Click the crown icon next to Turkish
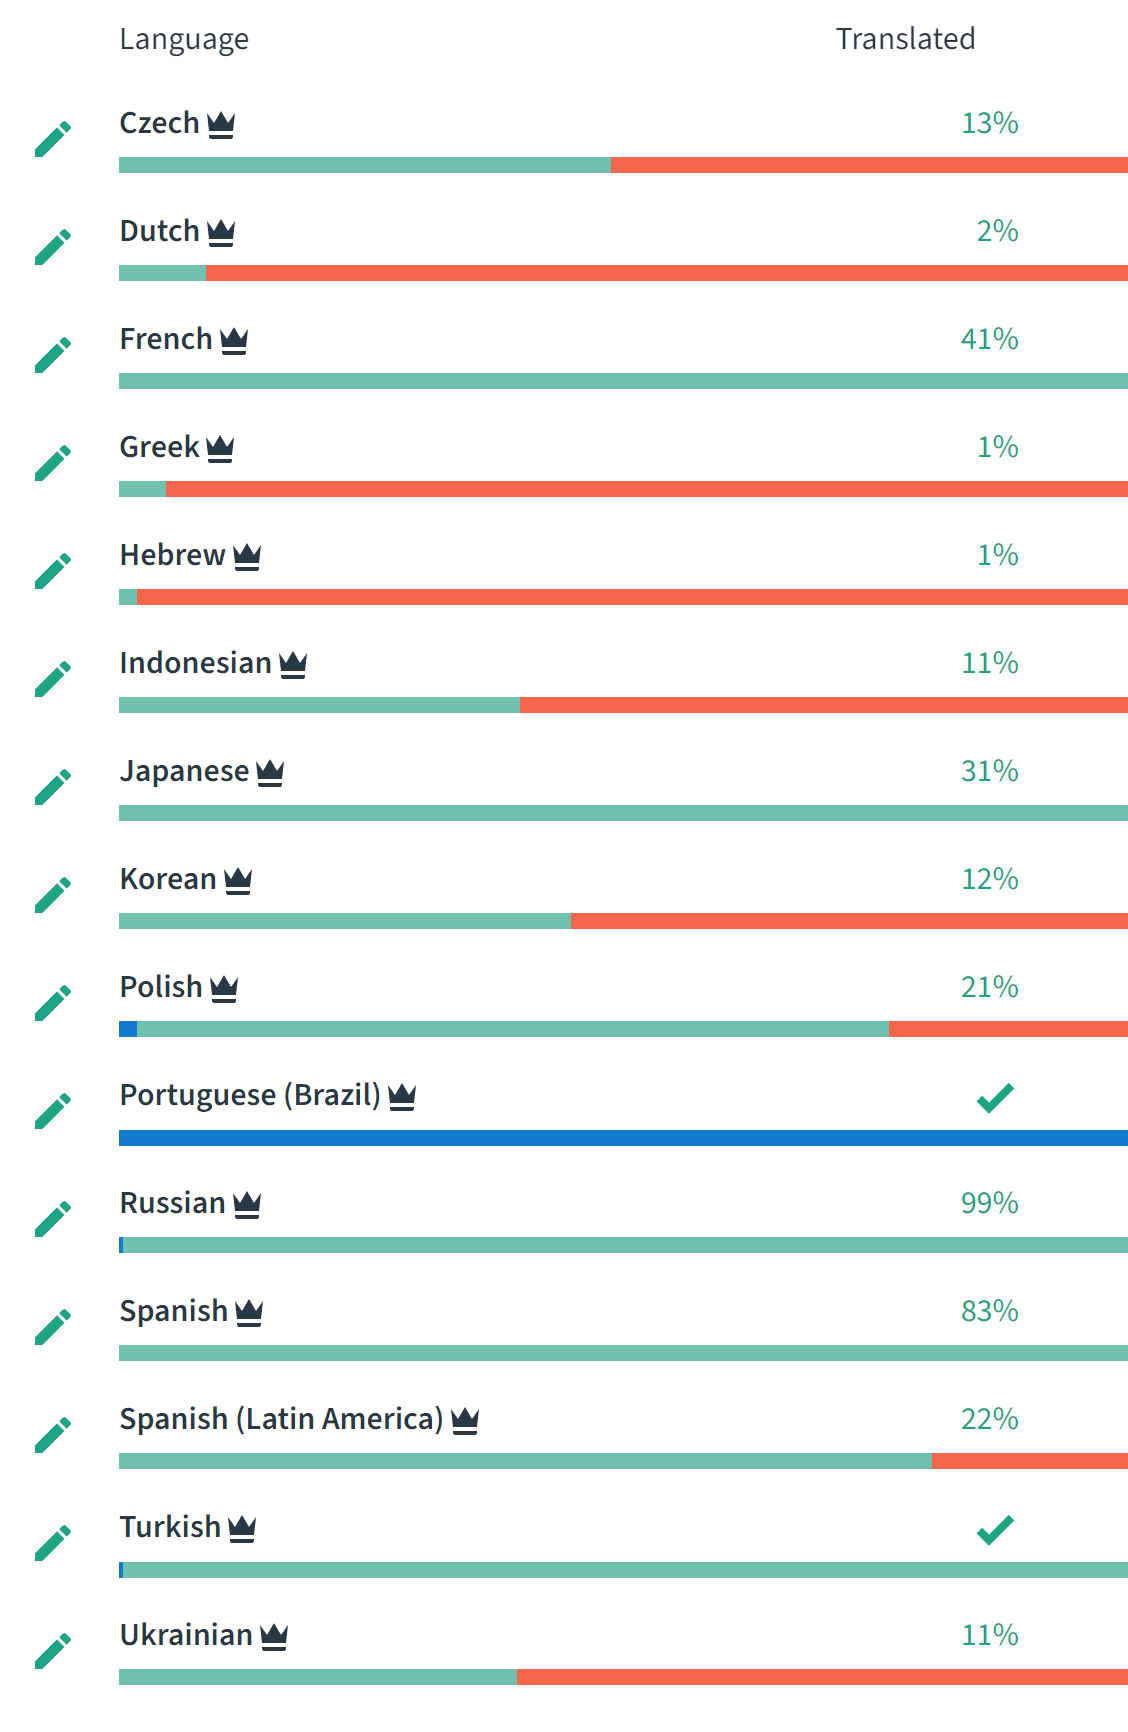Image resolution: width=1128 pixels, height=1732 pixels. tap(242, 1529)
